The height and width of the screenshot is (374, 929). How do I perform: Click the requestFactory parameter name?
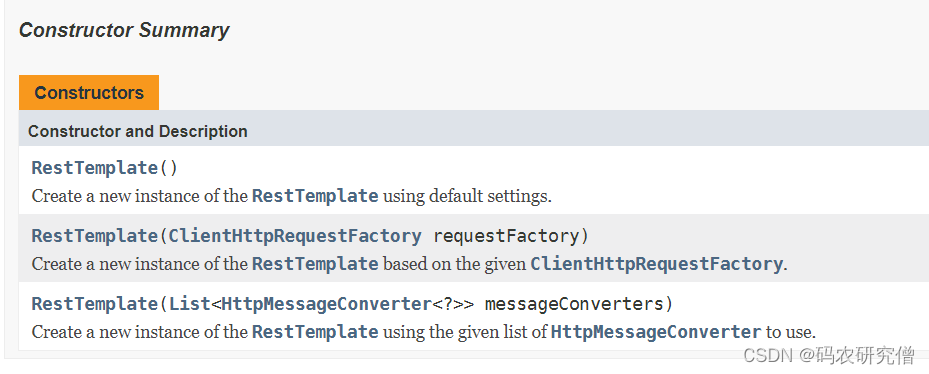click(506, 236)
